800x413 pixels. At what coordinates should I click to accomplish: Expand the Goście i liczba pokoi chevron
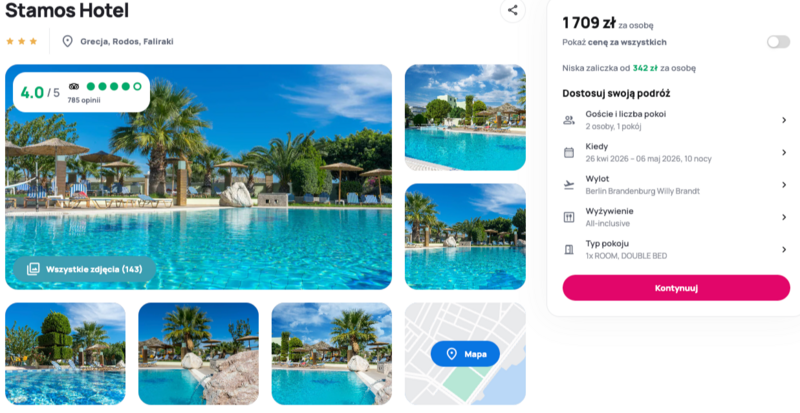pos(784,120)
